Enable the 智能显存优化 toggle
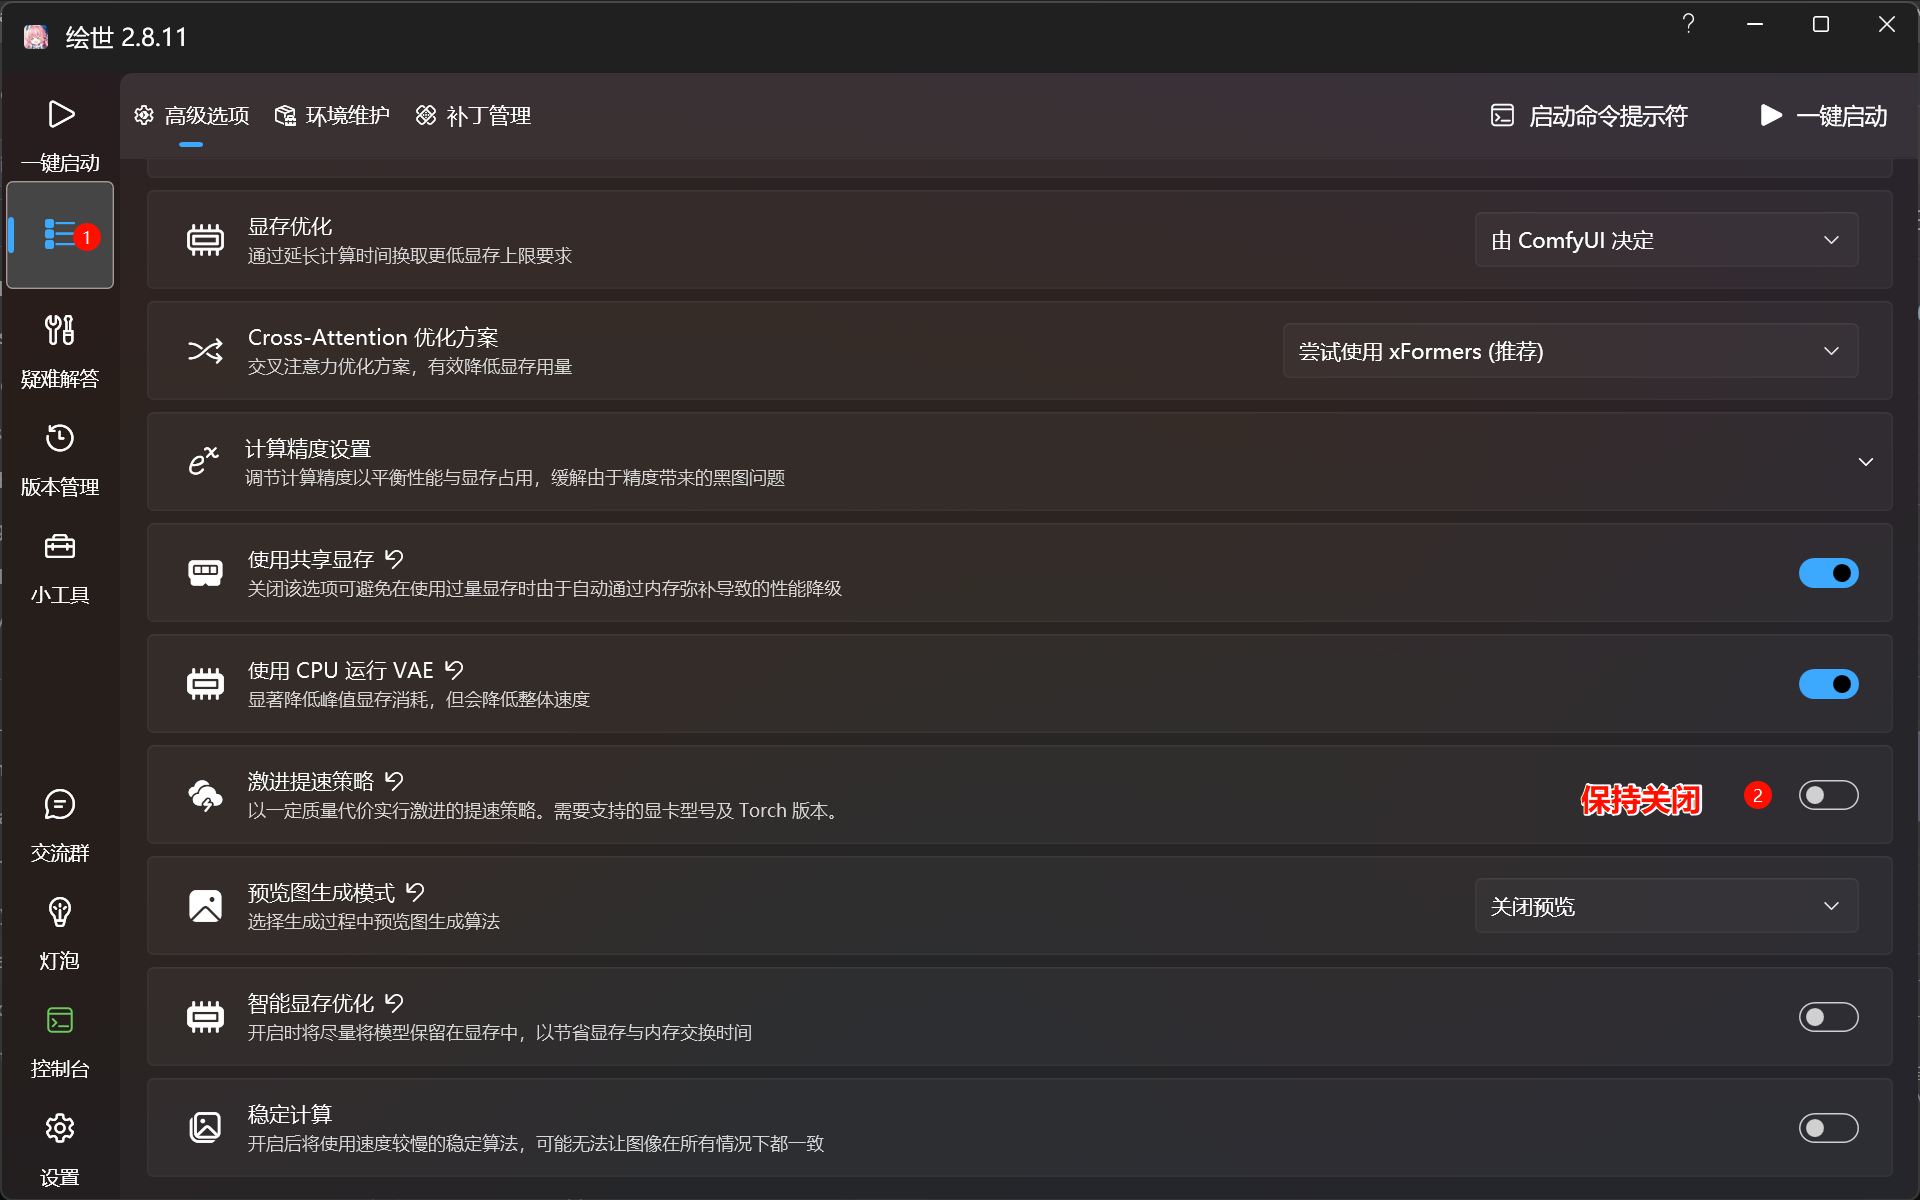1920x1200 pixels. point(1828,1017)
